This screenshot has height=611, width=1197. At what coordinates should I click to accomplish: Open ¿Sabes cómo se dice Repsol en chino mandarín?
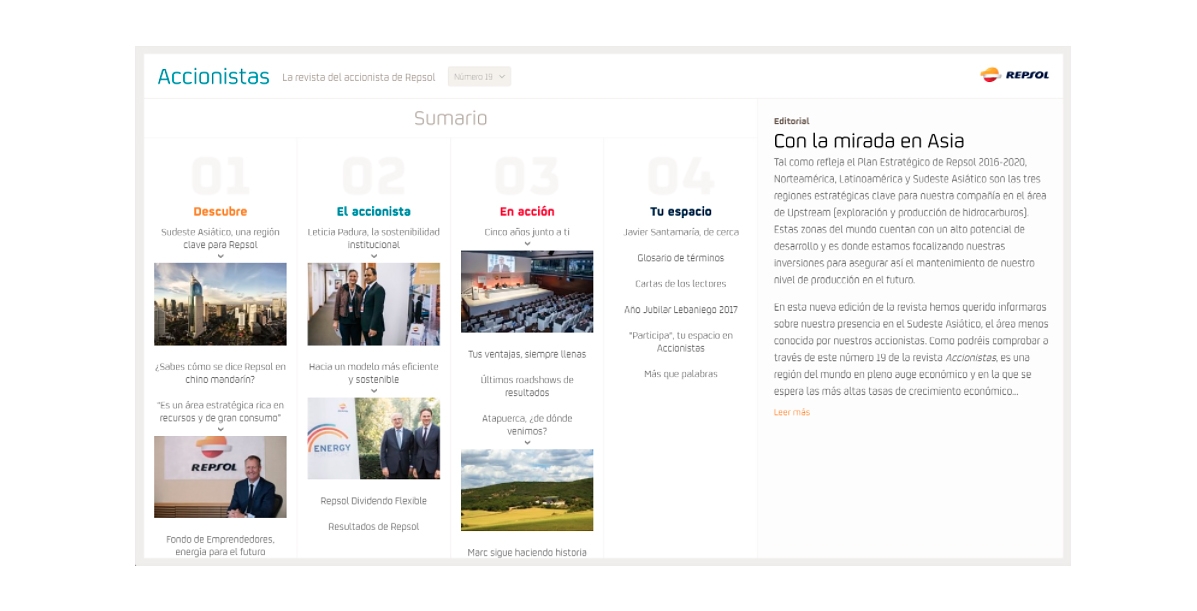click(x=220, y=373)
